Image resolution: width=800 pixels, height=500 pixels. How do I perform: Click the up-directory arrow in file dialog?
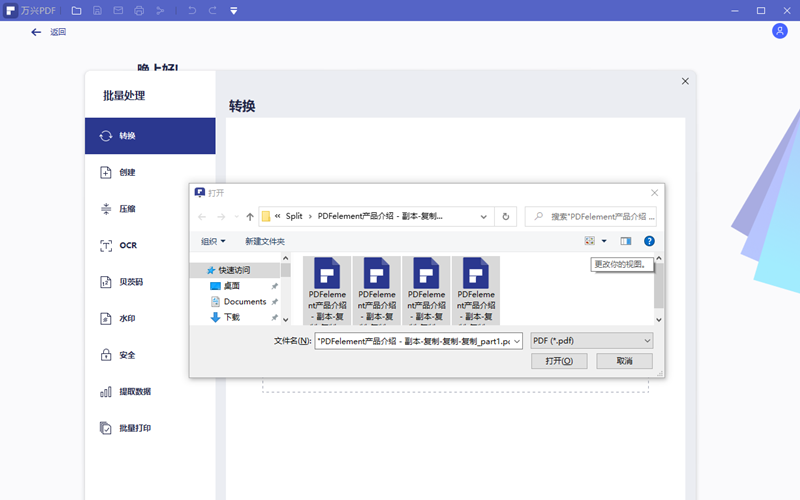pos(250,216)
